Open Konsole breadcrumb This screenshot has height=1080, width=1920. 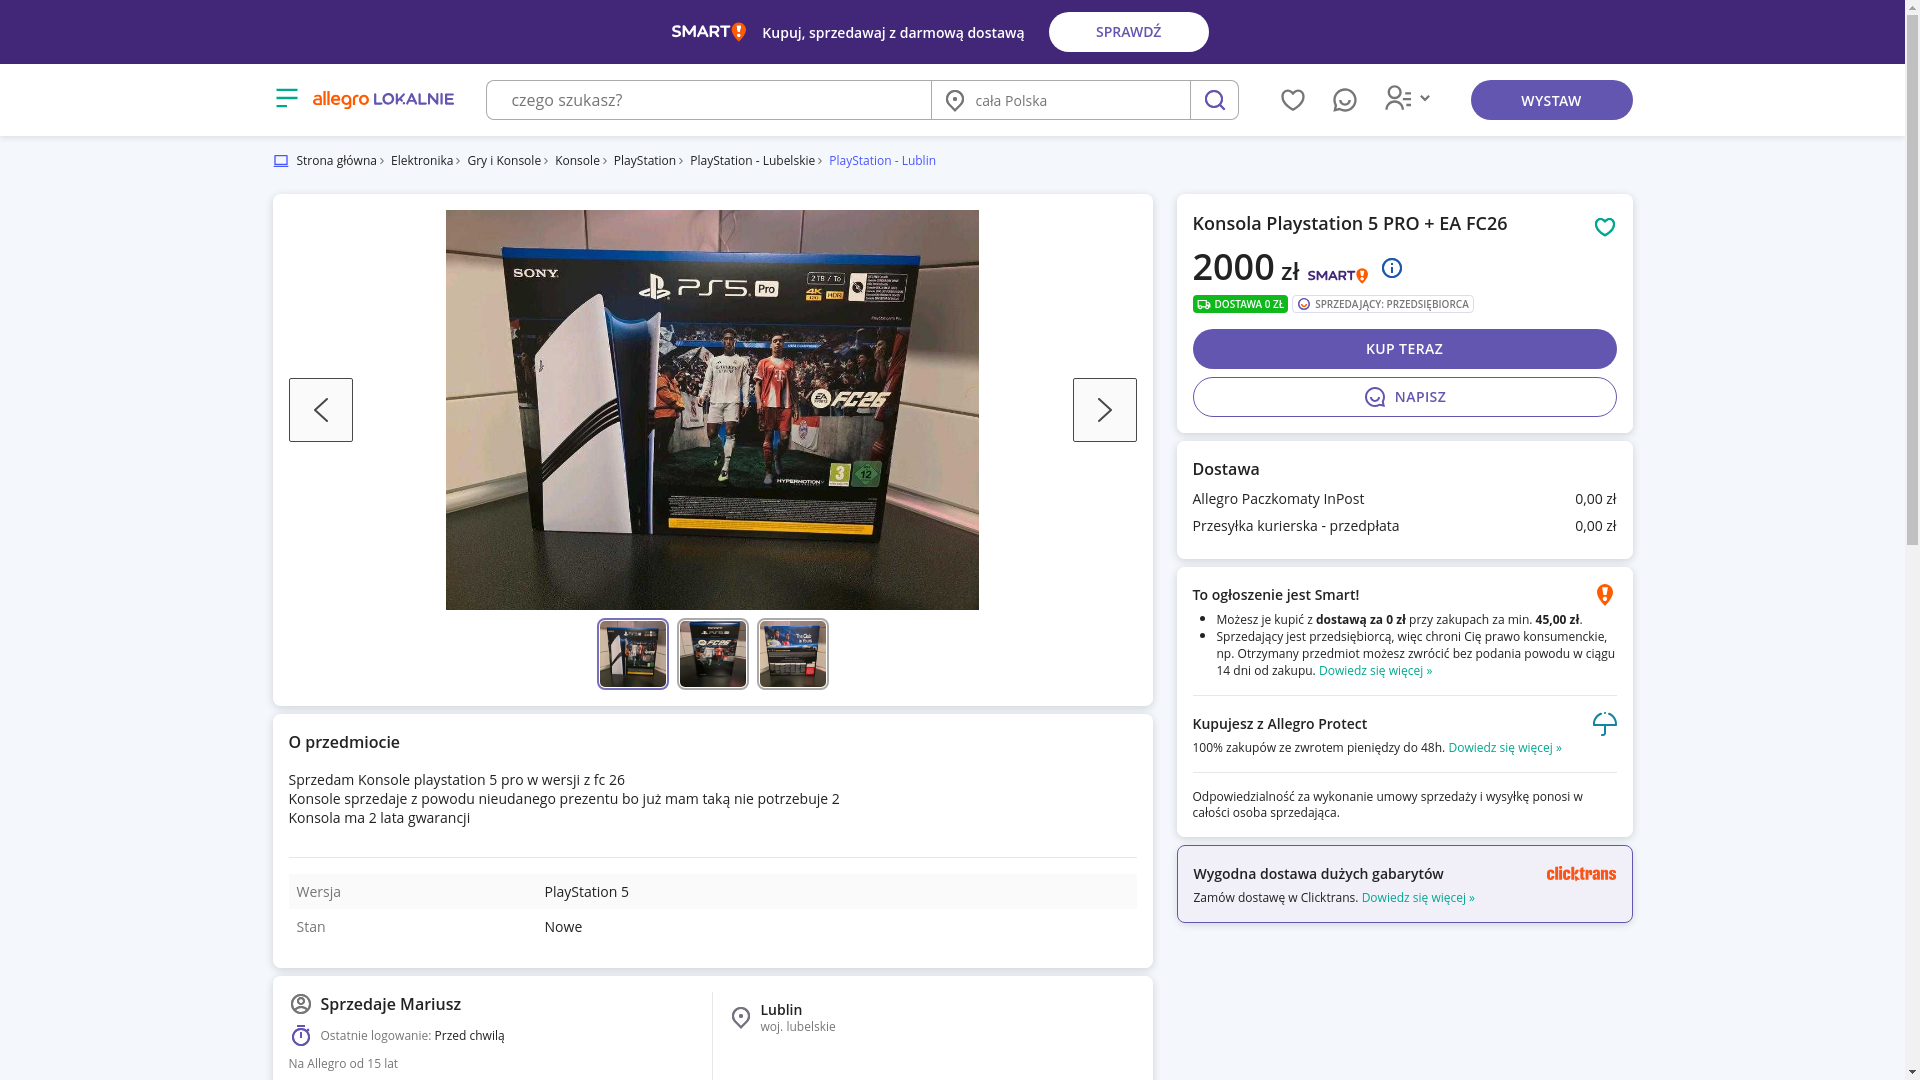[577, 161]
